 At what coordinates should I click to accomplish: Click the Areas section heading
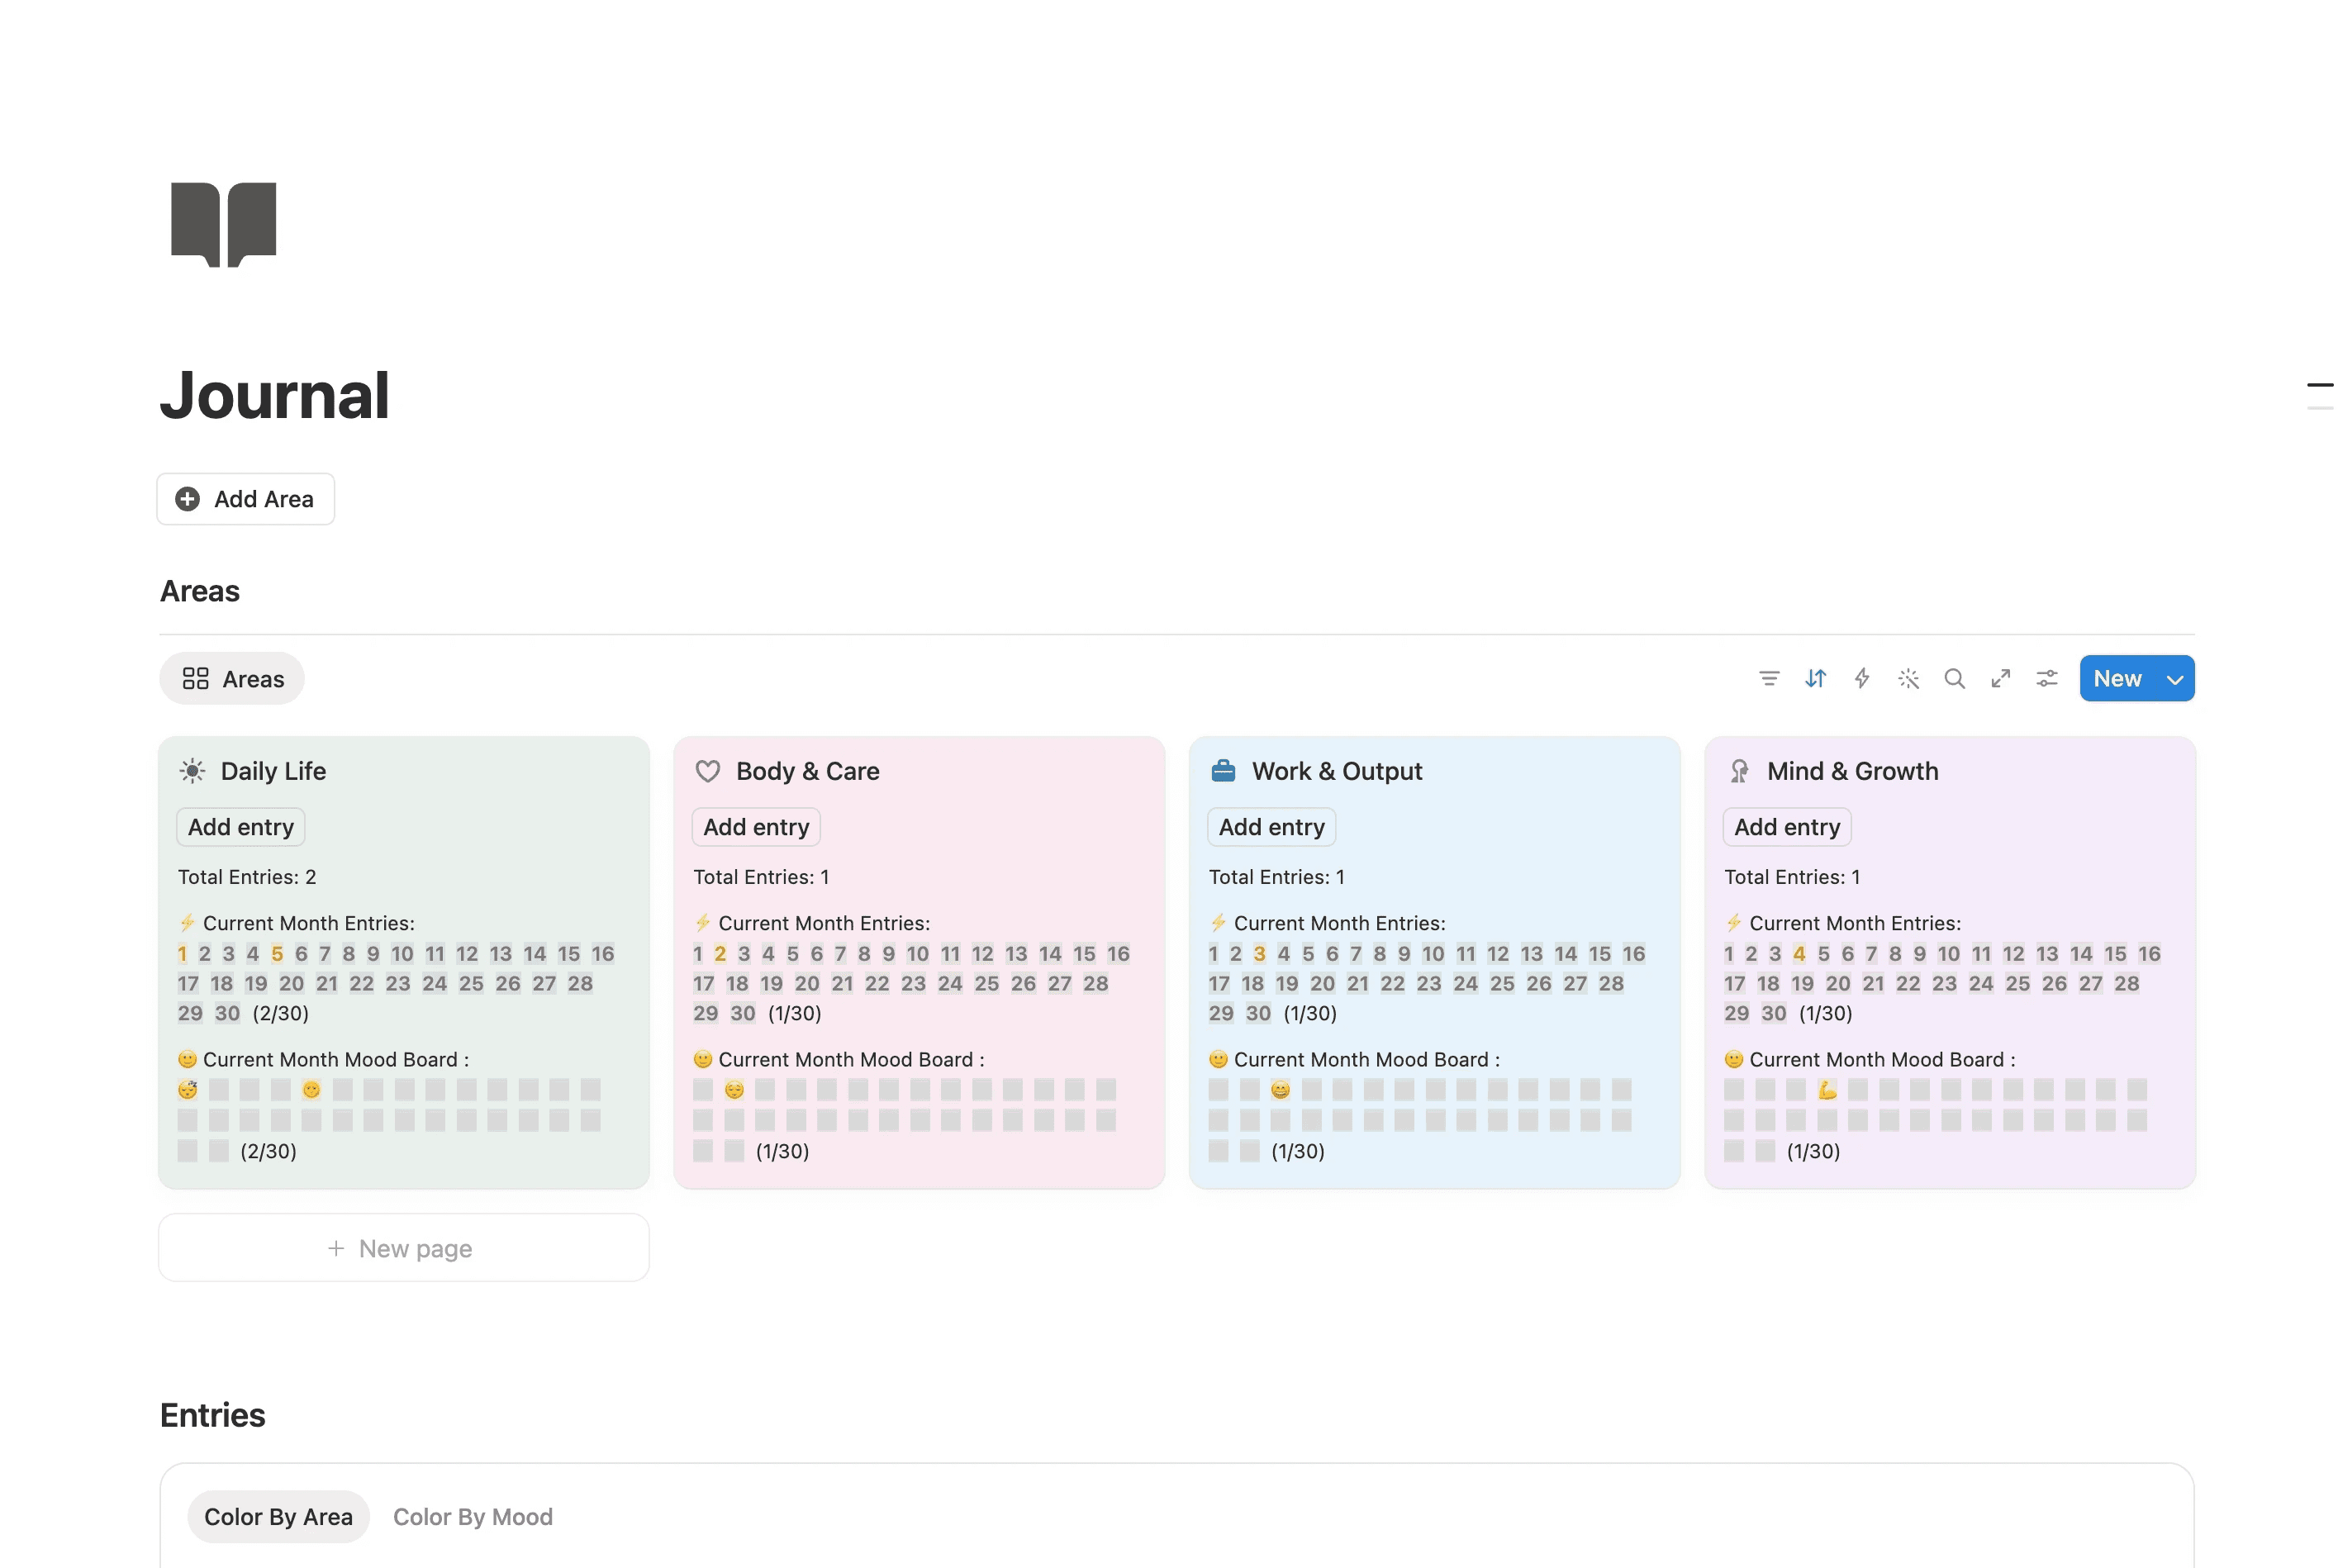coord(200,591)
